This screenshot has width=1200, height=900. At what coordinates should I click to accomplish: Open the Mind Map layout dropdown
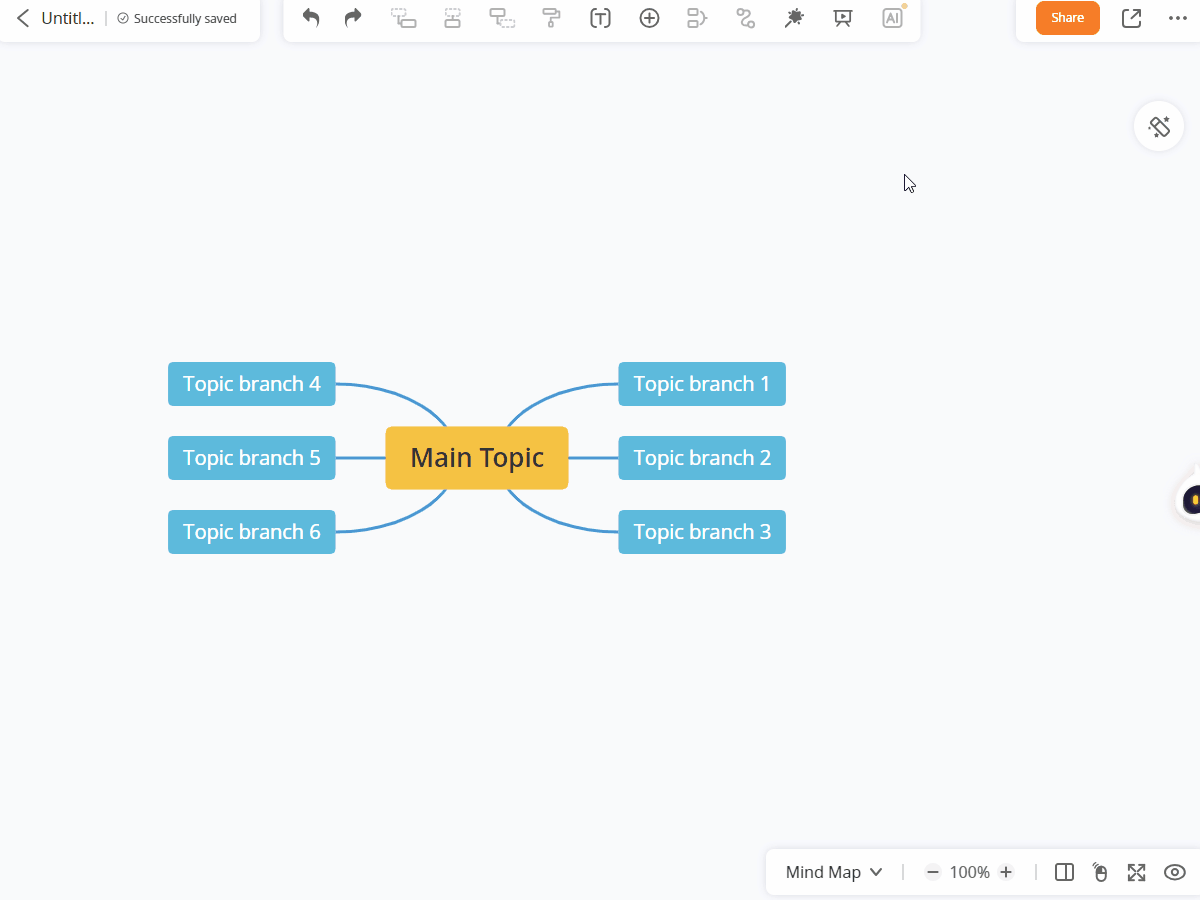(834, 872)
